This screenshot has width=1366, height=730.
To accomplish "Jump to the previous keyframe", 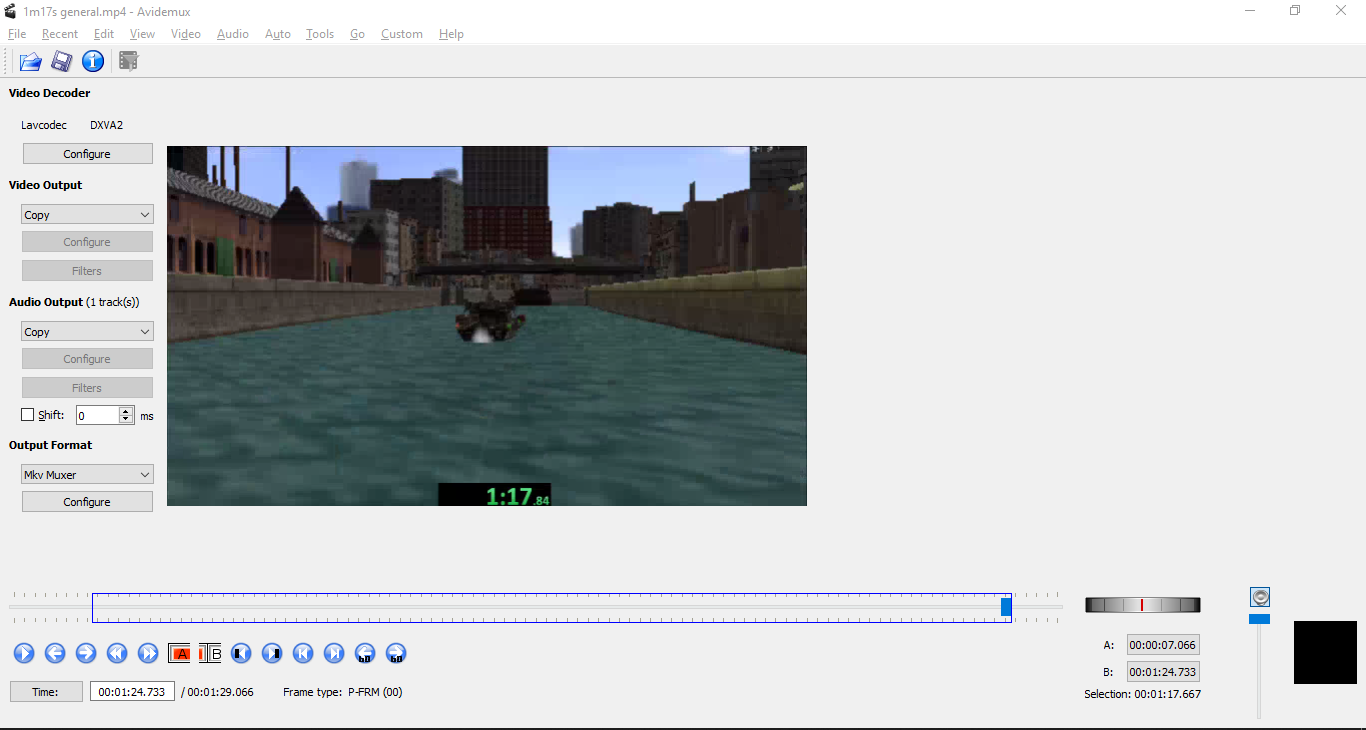I will (x=117, y=653).
